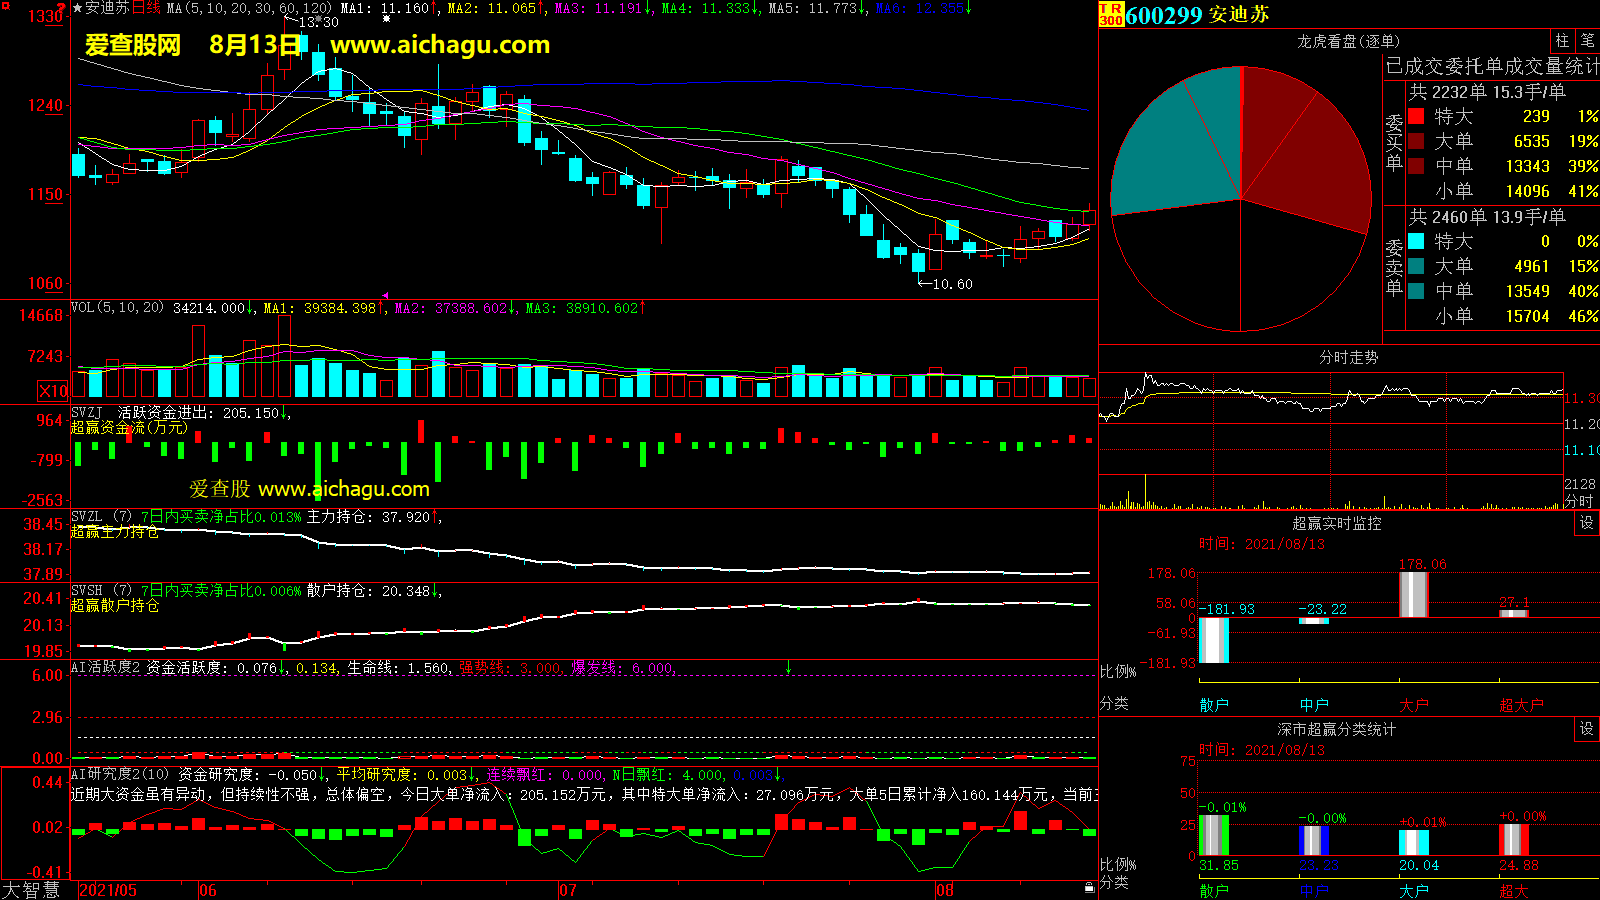The image size is (1600, 900).
Task: Switch 龙虎看盘 to 柱 bar view
Action: pos(1562,40)
